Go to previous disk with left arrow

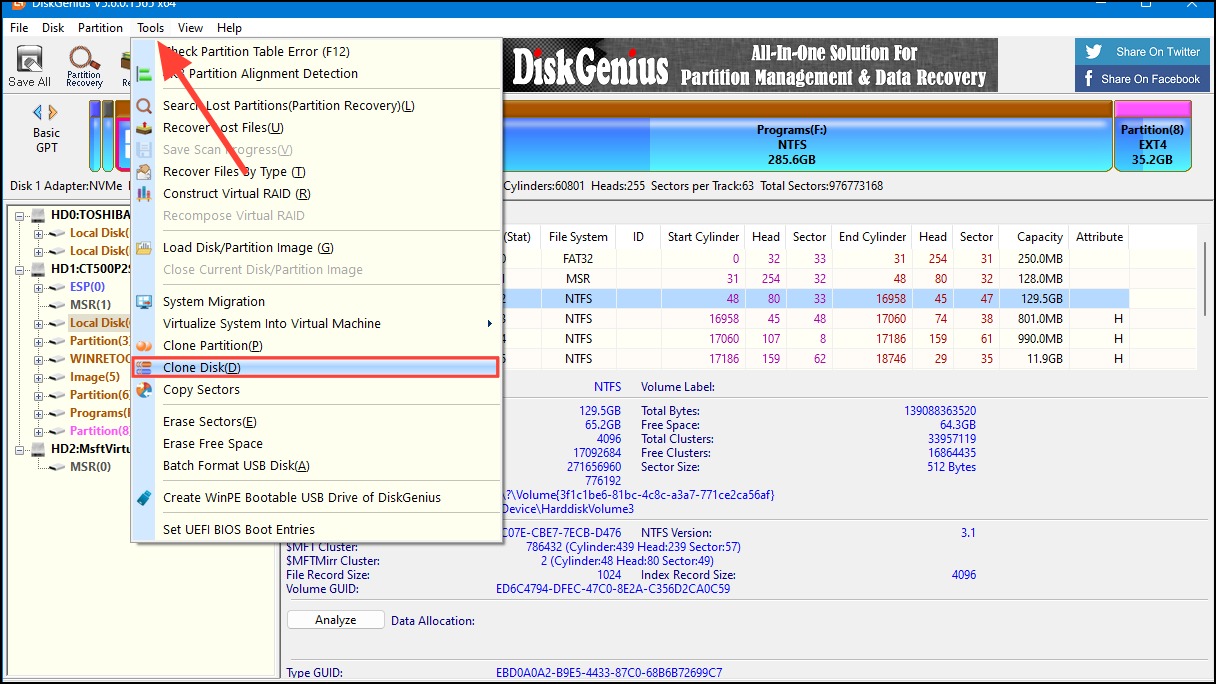click(39, 113)
